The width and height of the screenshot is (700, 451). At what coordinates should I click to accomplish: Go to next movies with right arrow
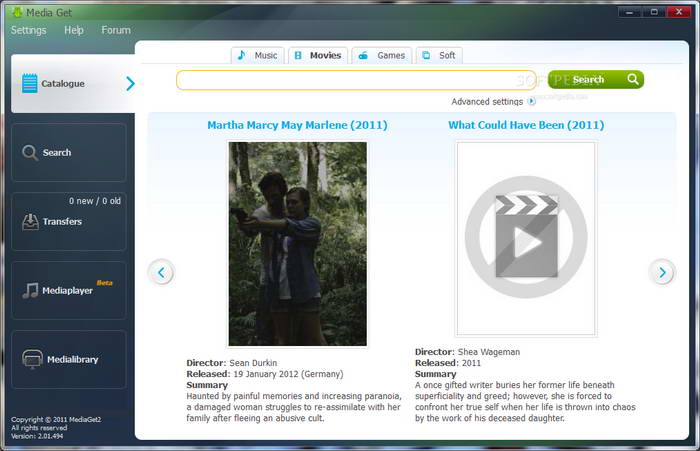tap(662, 272)
